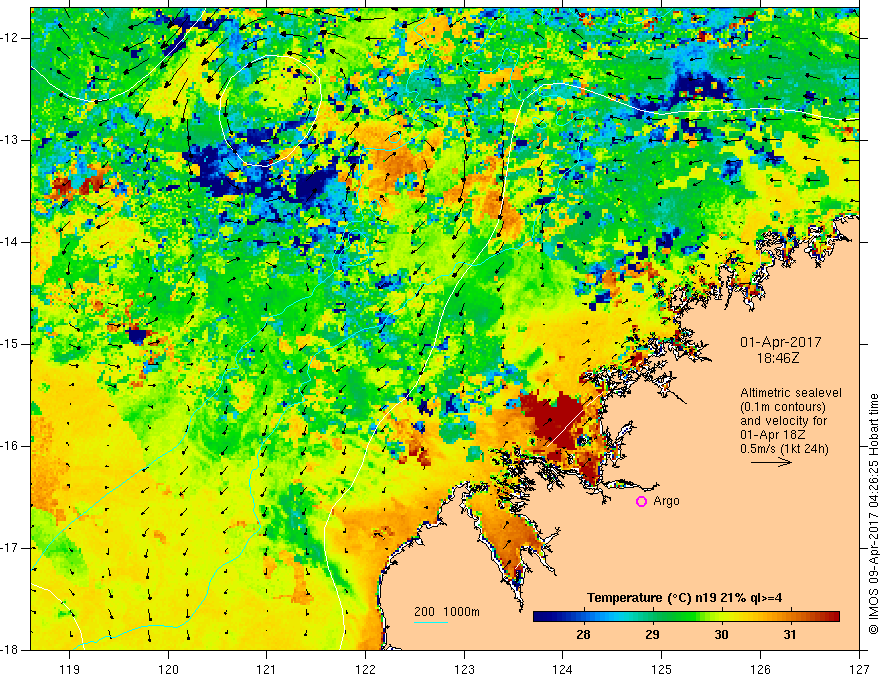Click the vertical IMOS Hobart time copyright text
The image size is (880, 680).
[873, 514]
